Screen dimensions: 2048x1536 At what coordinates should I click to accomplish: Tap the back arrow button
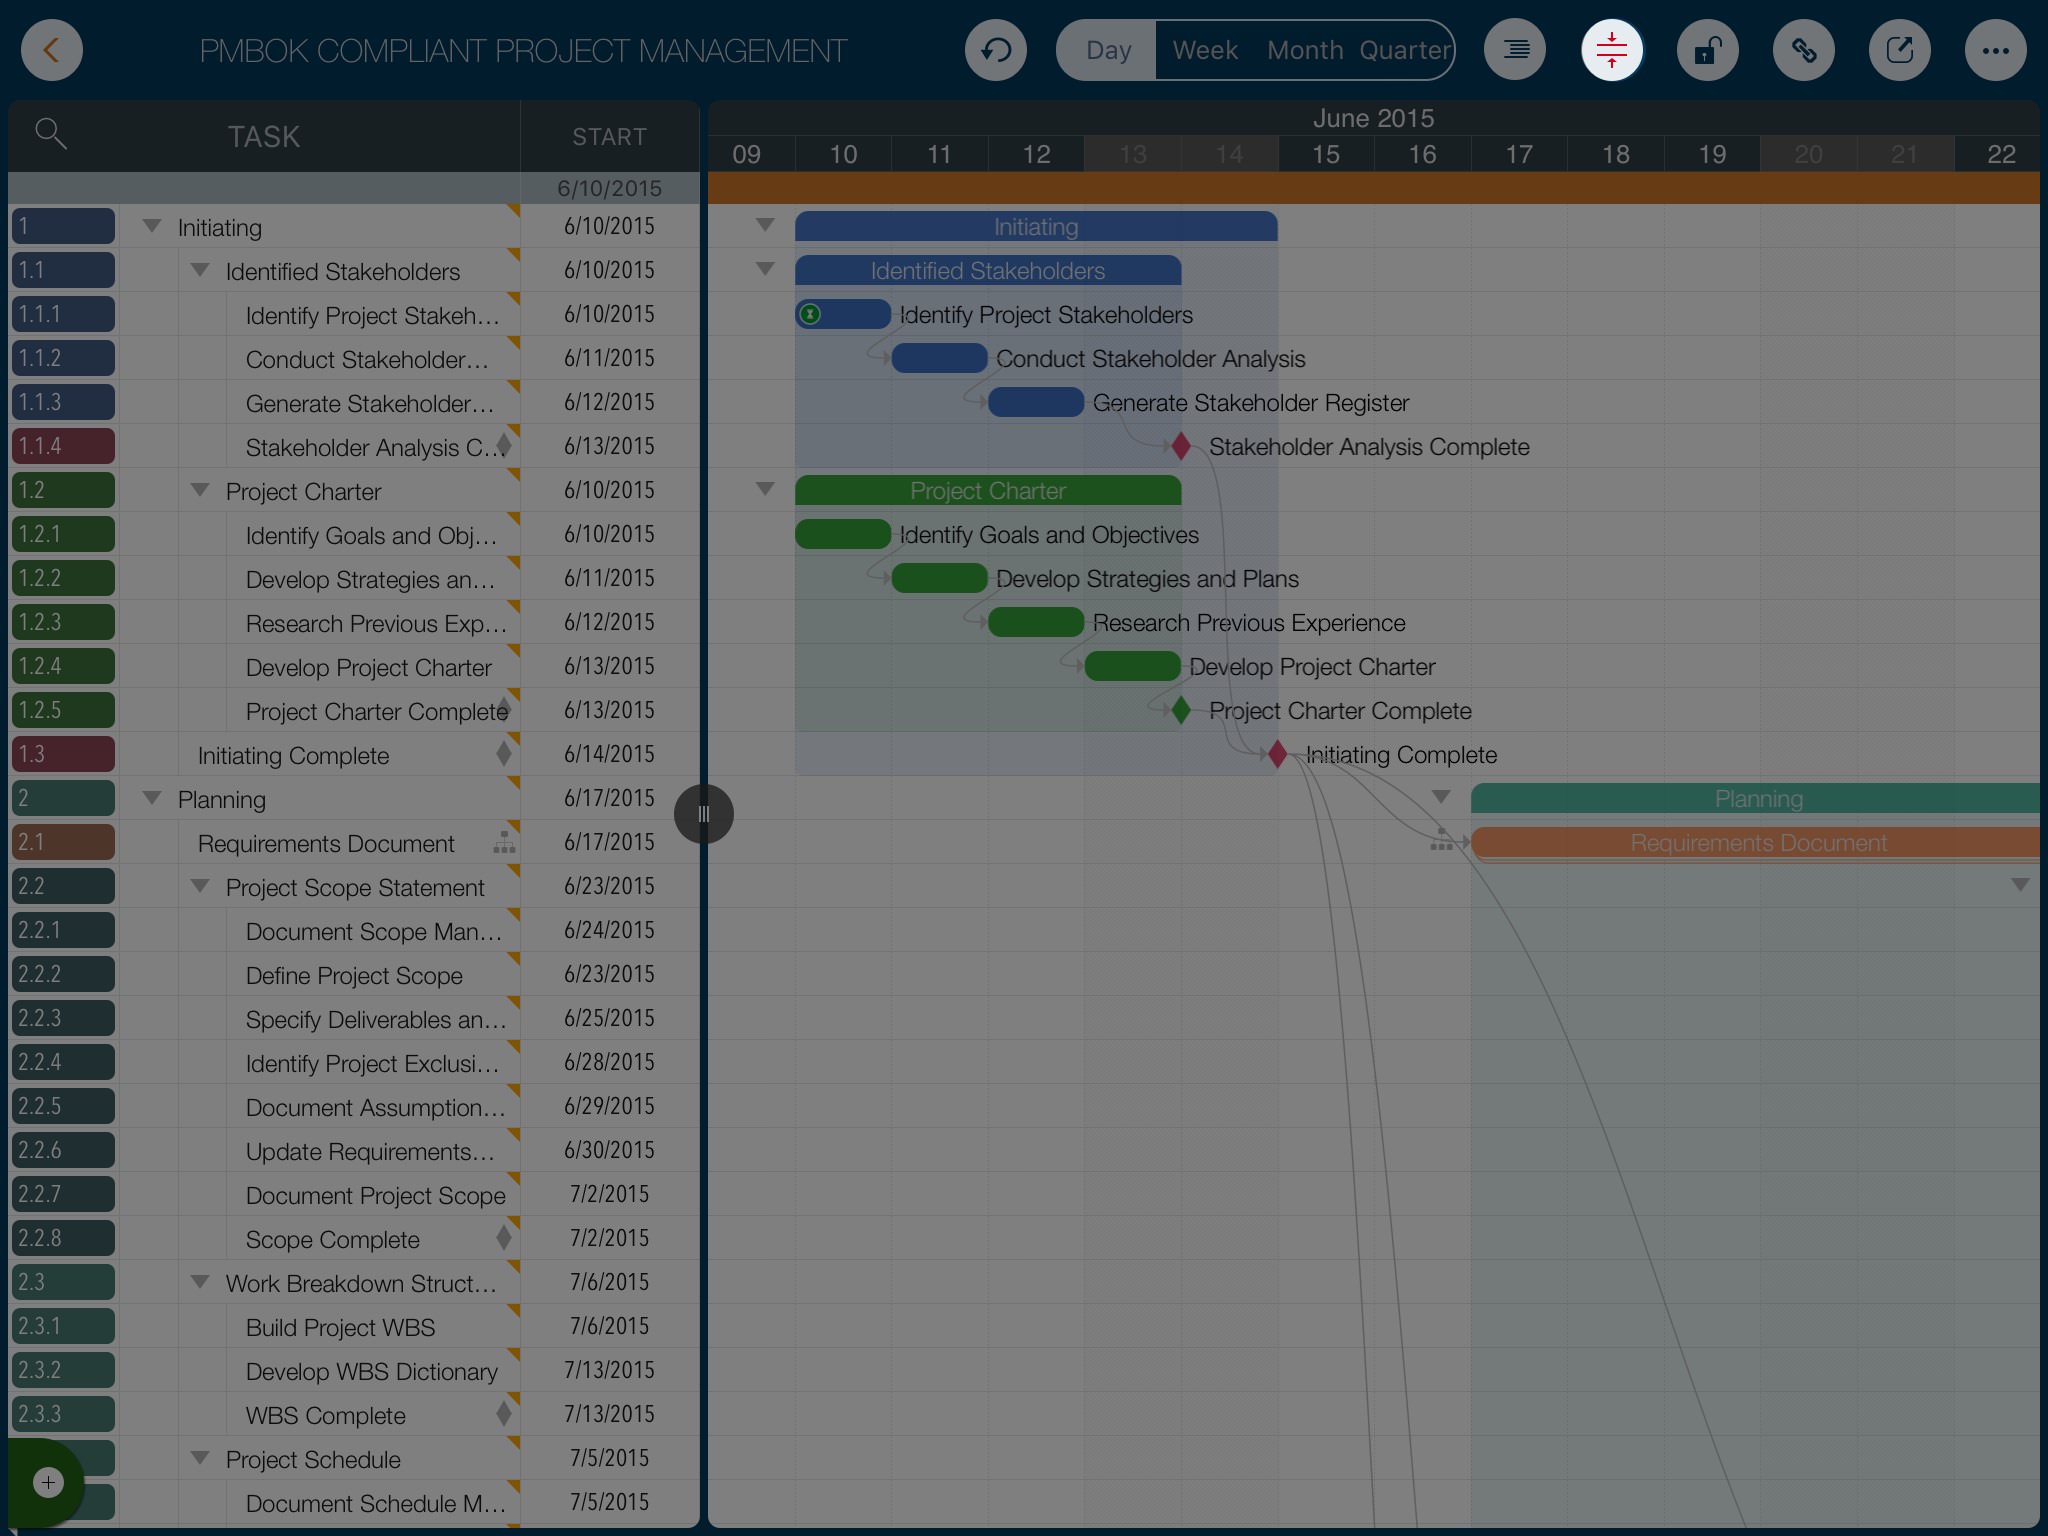point(51,50)
